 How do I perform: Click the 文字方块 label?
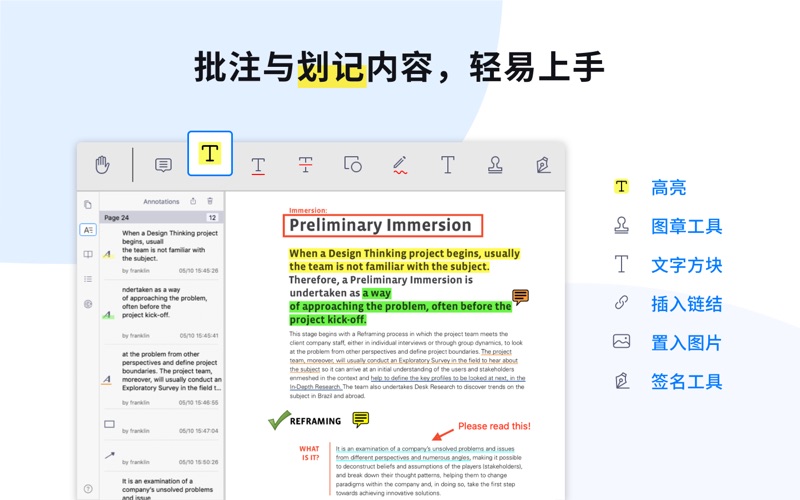coord(687,265)
